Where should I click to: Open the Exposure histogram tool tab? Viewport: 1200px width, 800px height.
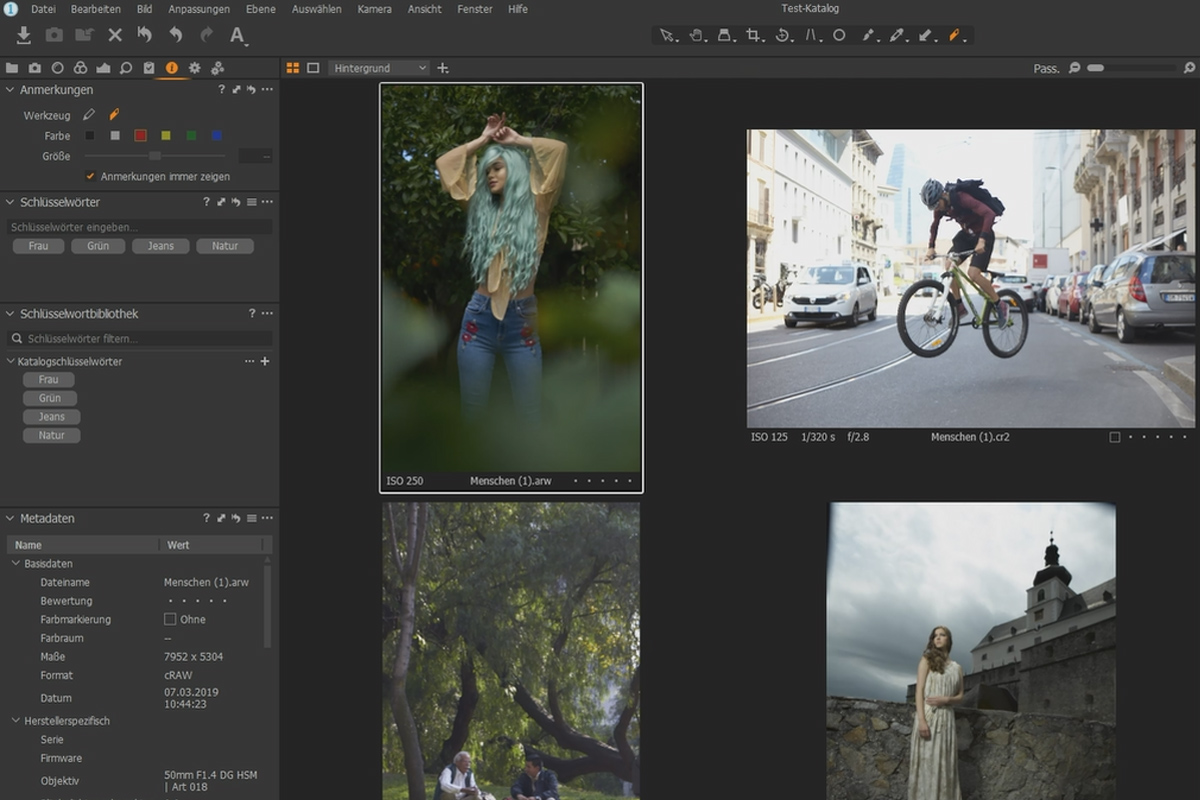[x=103, y=68]
